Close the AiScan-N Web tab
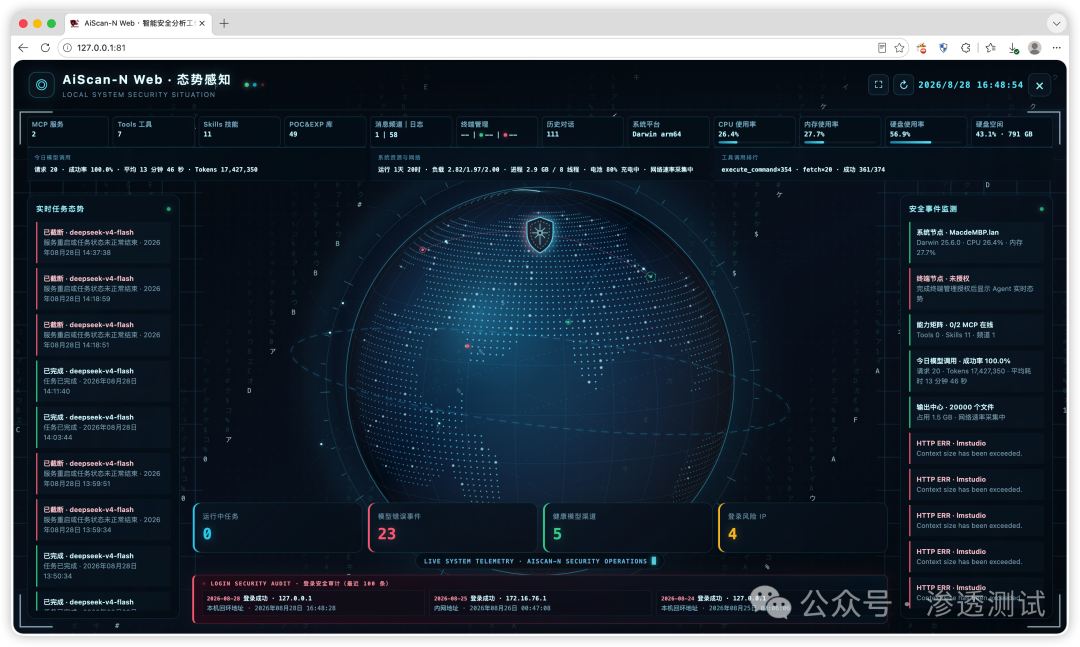This screenshot has width=1080, height=647. pos(202,23)
